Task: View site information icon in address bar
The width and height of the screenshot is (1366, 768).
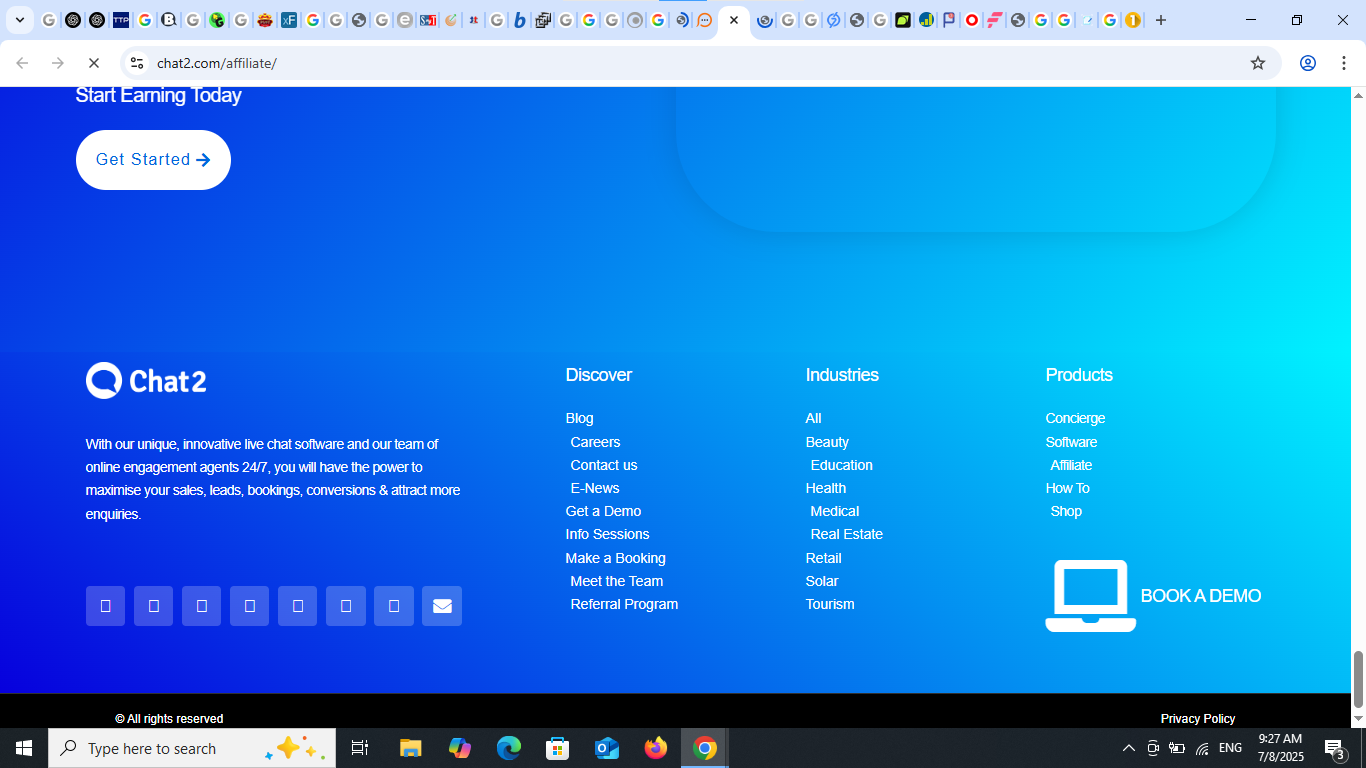Action: point(137,63)
